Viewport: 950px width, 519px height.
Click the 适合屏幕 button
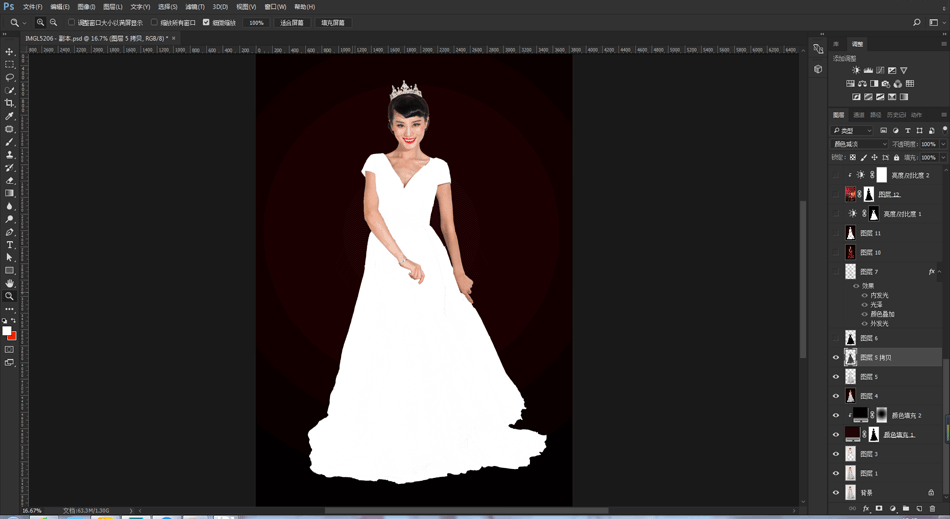tap(291, 22)
